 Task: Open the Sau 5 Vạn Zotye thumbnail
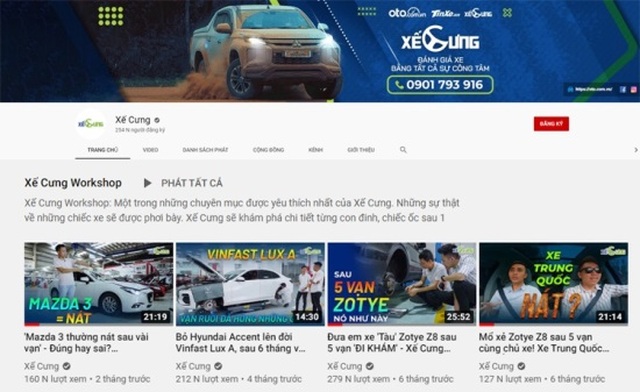click(x=402, y=284)
